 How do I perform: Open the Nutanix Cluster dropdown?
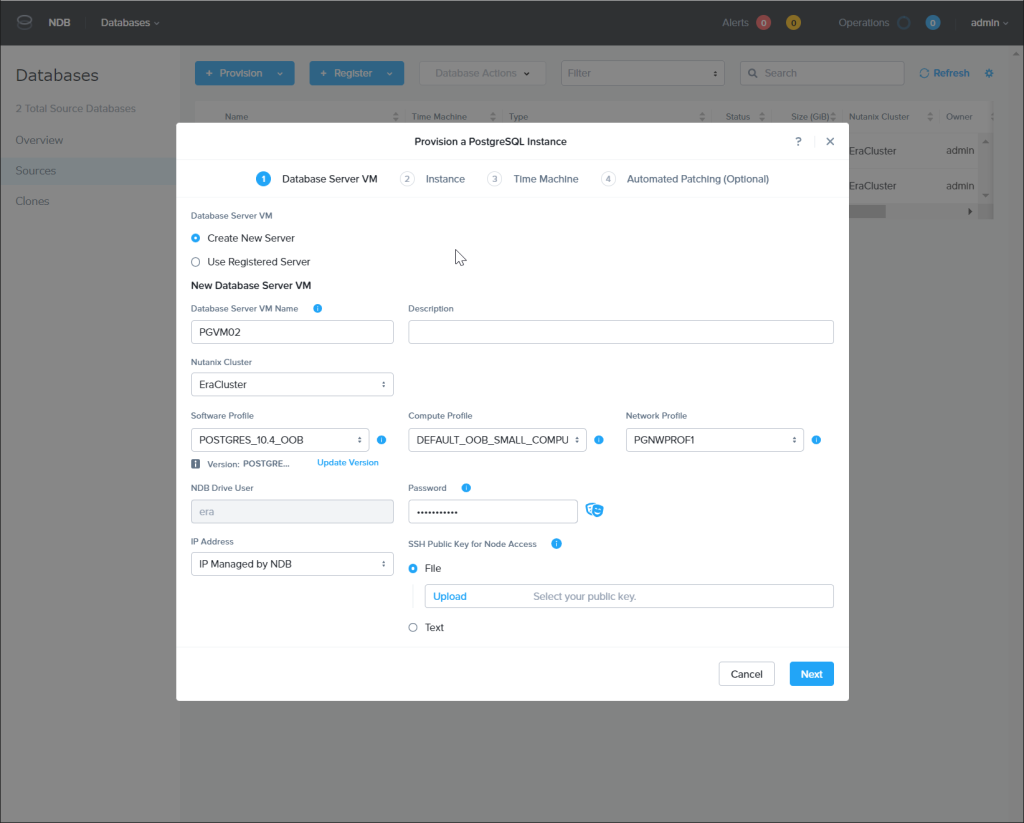click(x=292, y=384)
